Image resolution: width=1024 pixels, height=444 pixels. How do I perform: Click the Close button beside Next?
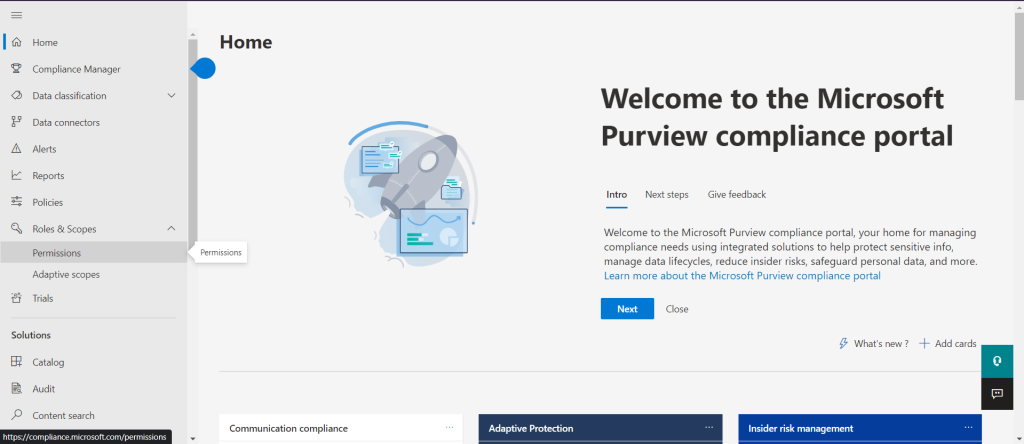[x=677, y=309]
